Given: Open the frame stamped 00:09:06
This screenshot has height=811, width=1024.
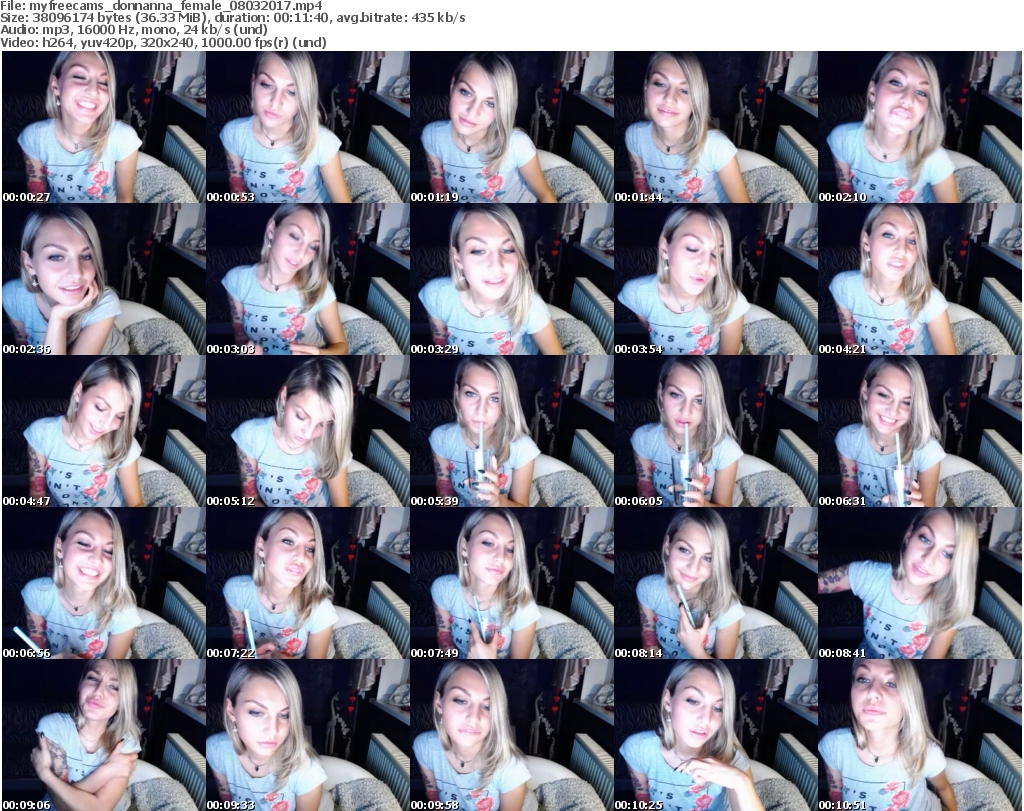Looking at the screenshot, I should click(104, 735).
